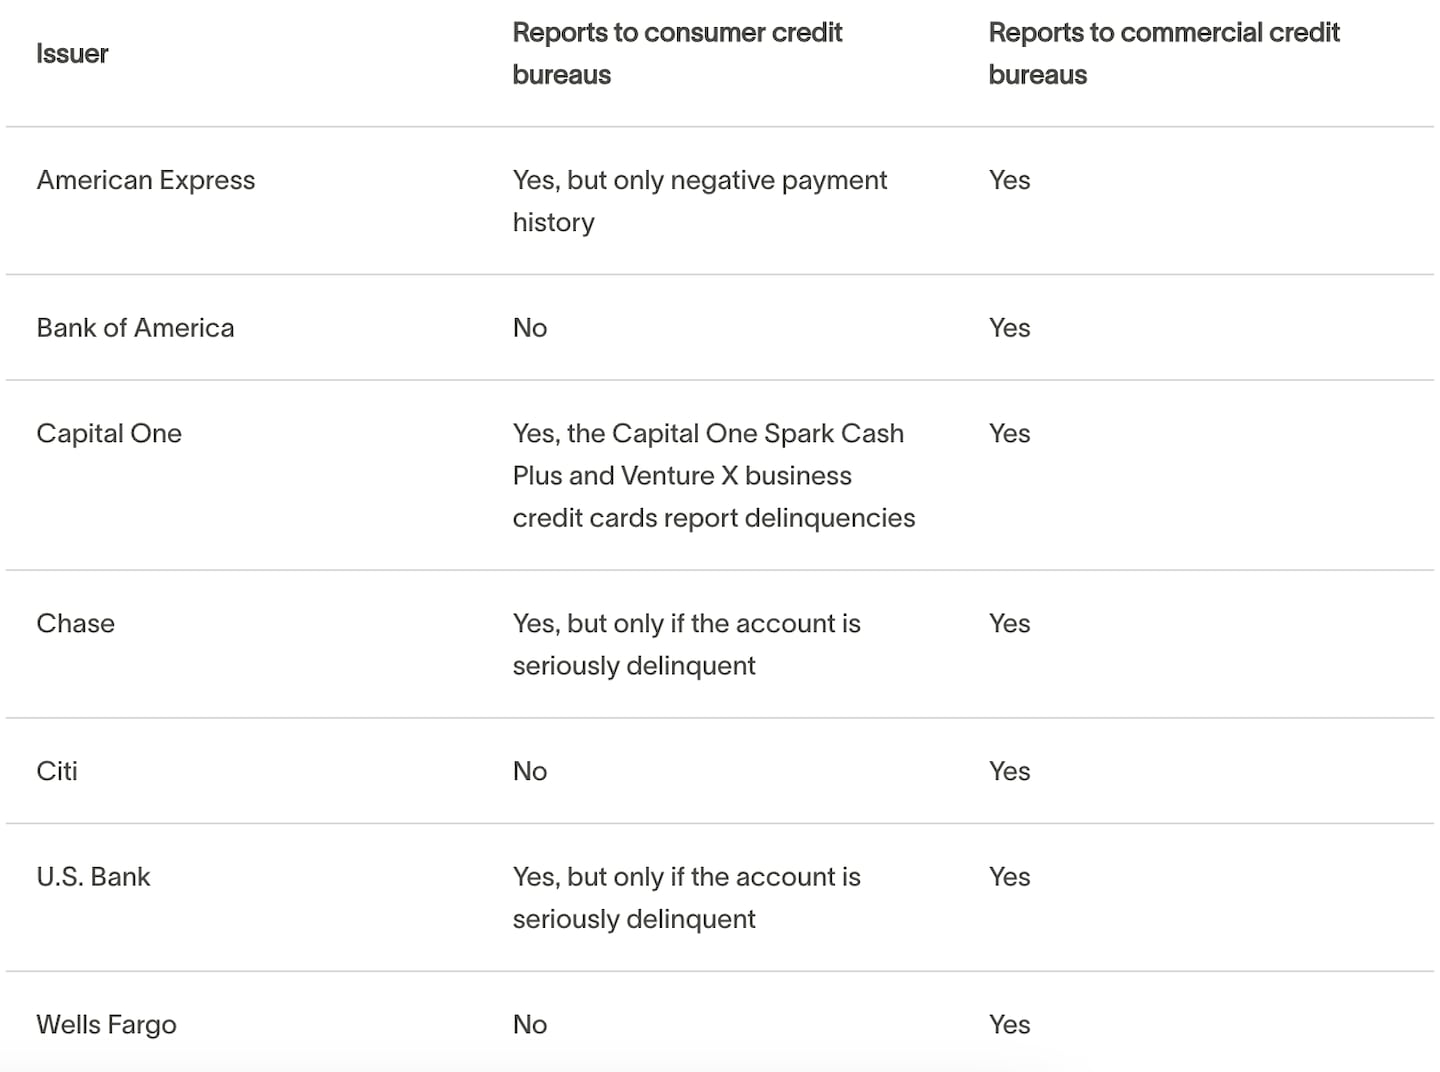Click U.S. Bank's consumer bureau reporting cell
The height and width of the screenshot is (1072, 1440).
(x=686, y=897)
